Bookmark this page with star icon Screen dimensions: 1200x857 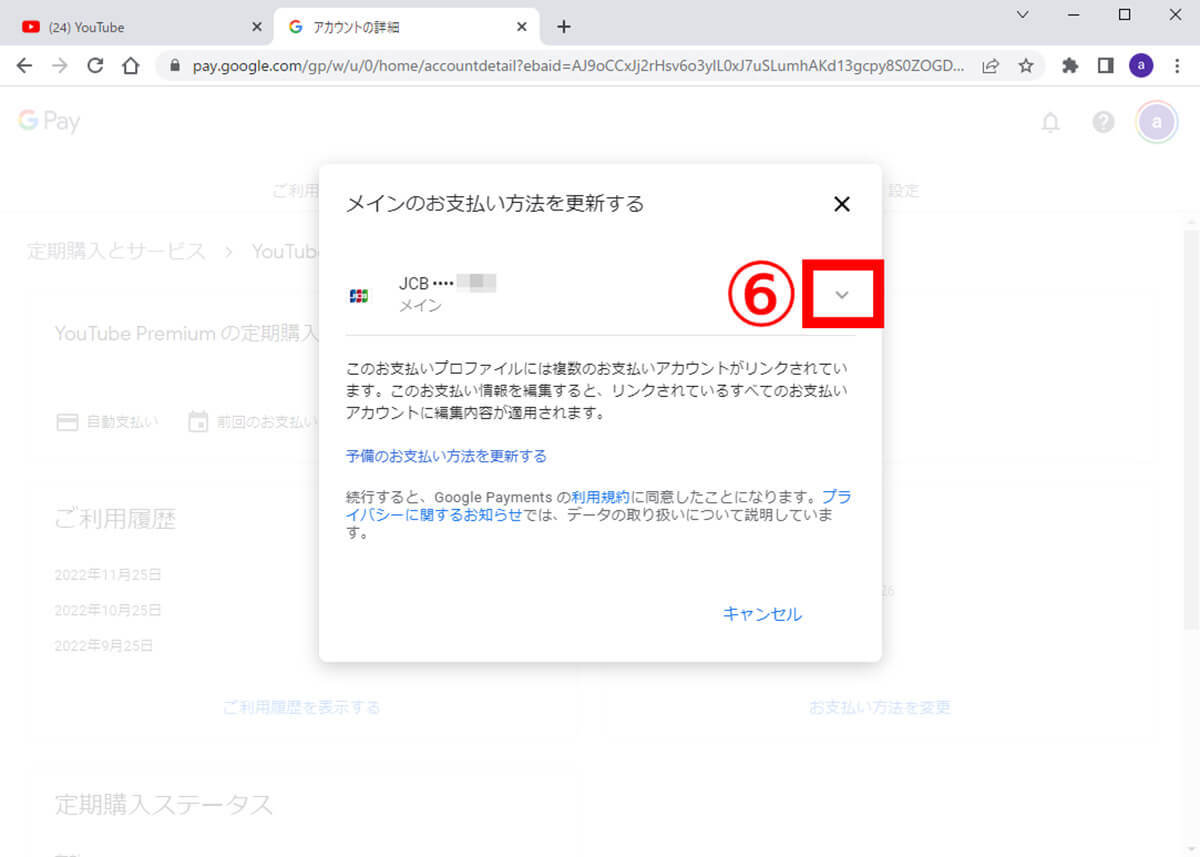[x=1026, y=66]
